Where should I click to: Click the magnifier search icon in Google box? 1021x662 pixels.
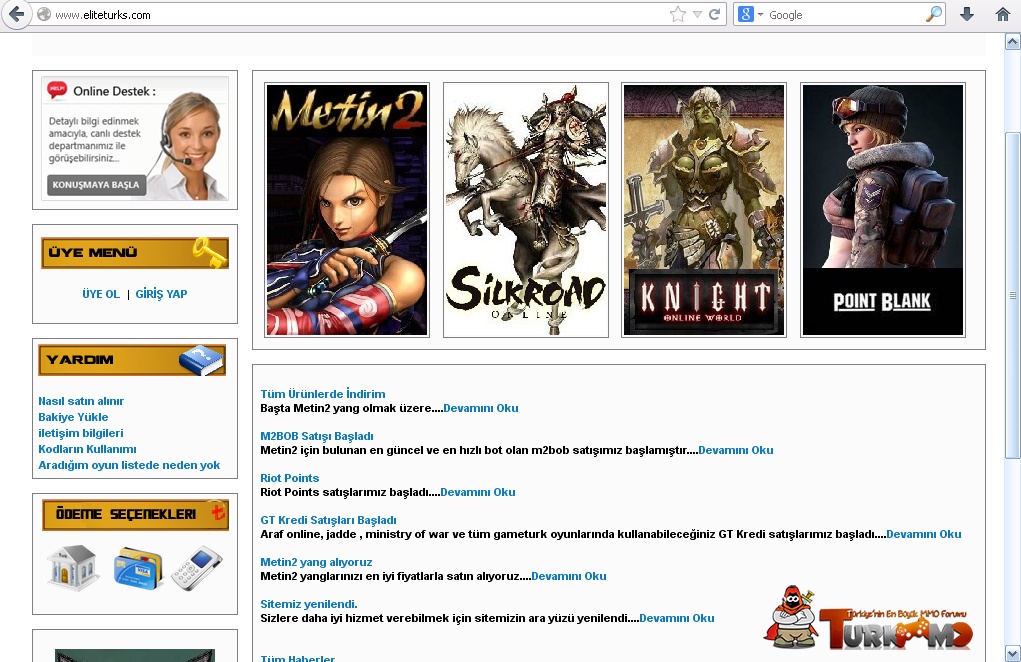(933, 14)
